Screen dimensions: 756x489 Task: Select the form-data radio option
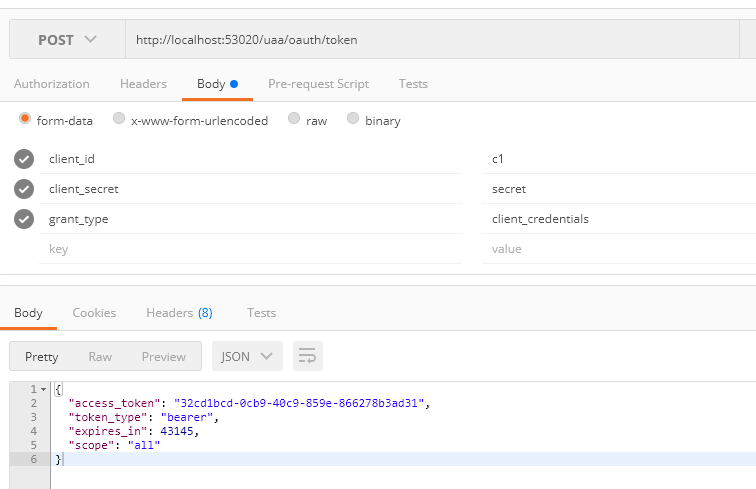pyautogui.click(x=25, y=119)
